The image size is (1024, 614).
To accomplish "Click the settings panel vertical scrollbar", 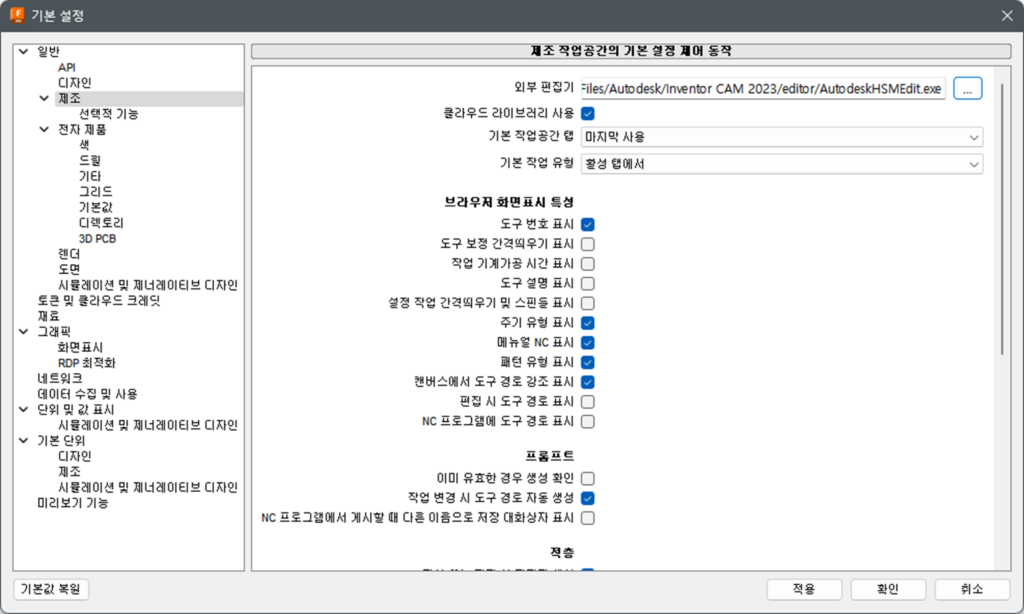I will tap(1002, 219).
